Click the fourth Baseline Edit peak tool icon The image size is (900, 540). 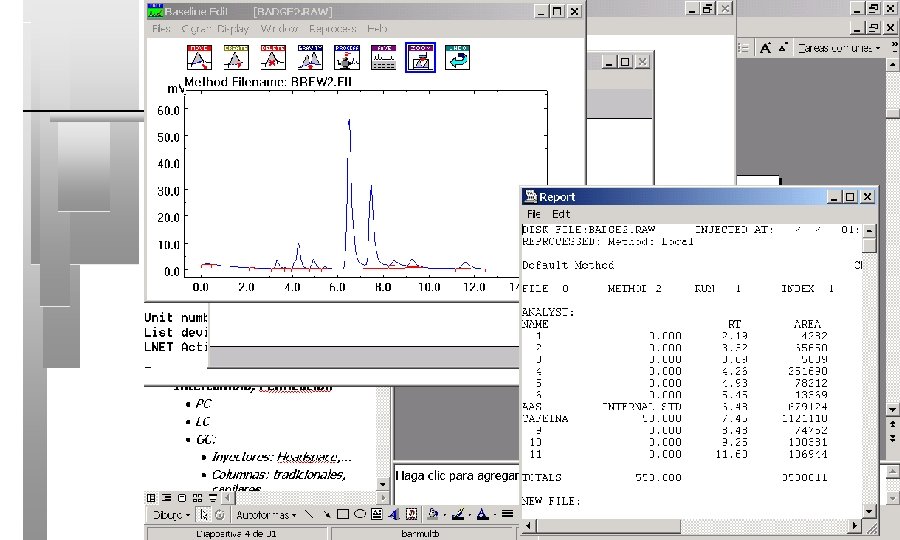pos(310,57)
